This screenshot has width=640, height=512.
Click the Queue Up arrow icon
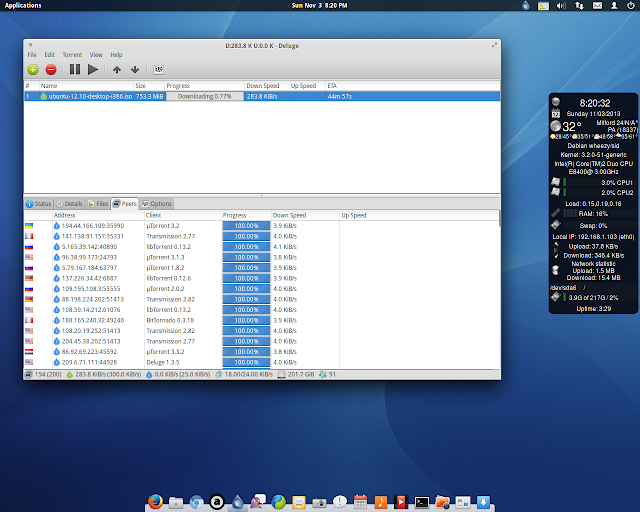tap(117, 69)
